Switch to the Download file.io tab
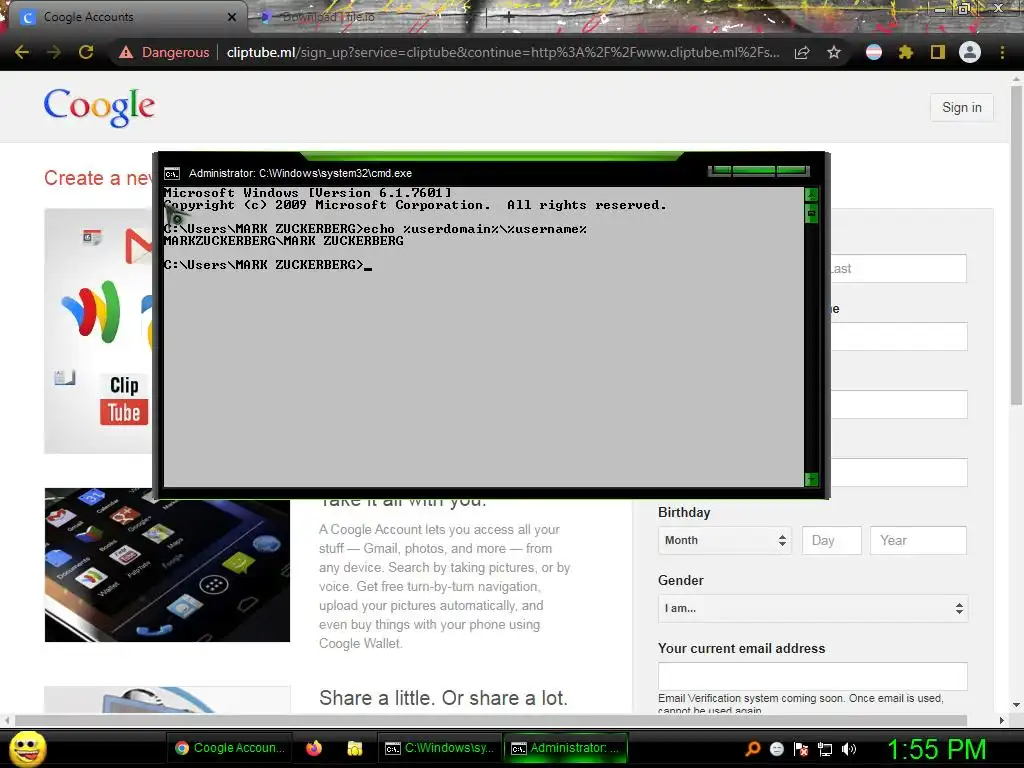The image size is (1024, 768). (327, 17)
